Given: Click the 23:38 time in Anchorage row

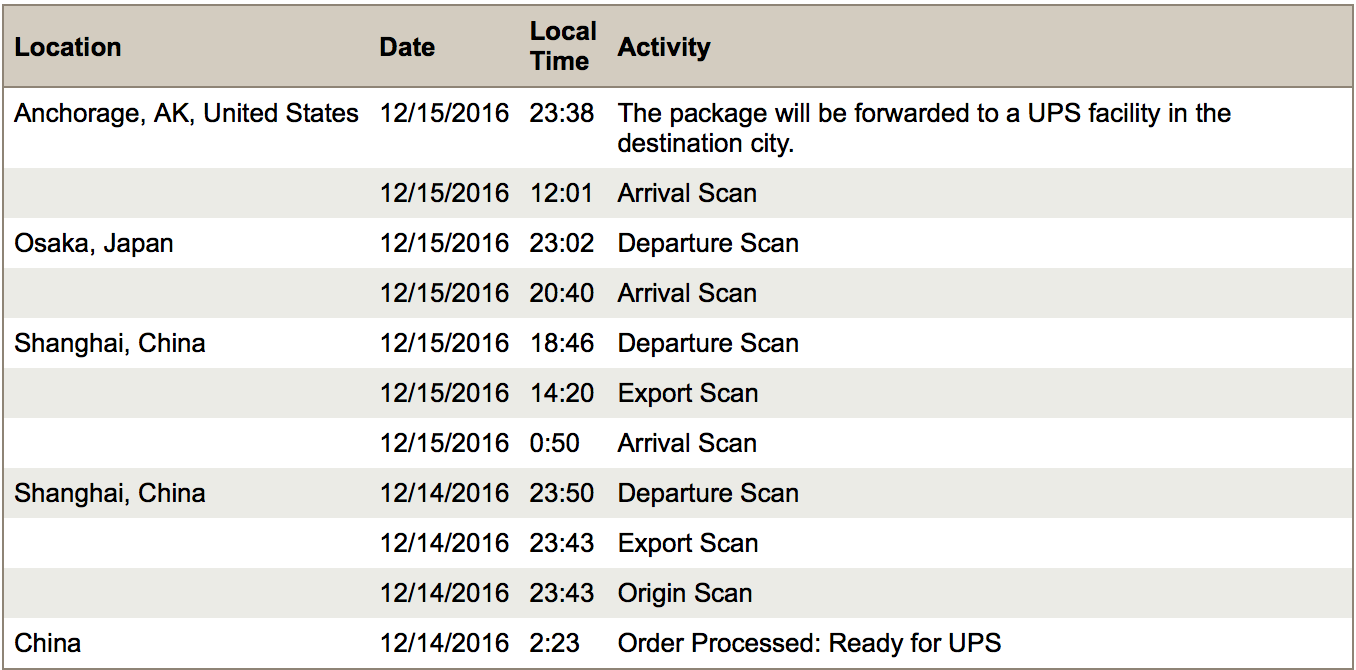Looking at the screenshot, I should click(561, 114).
